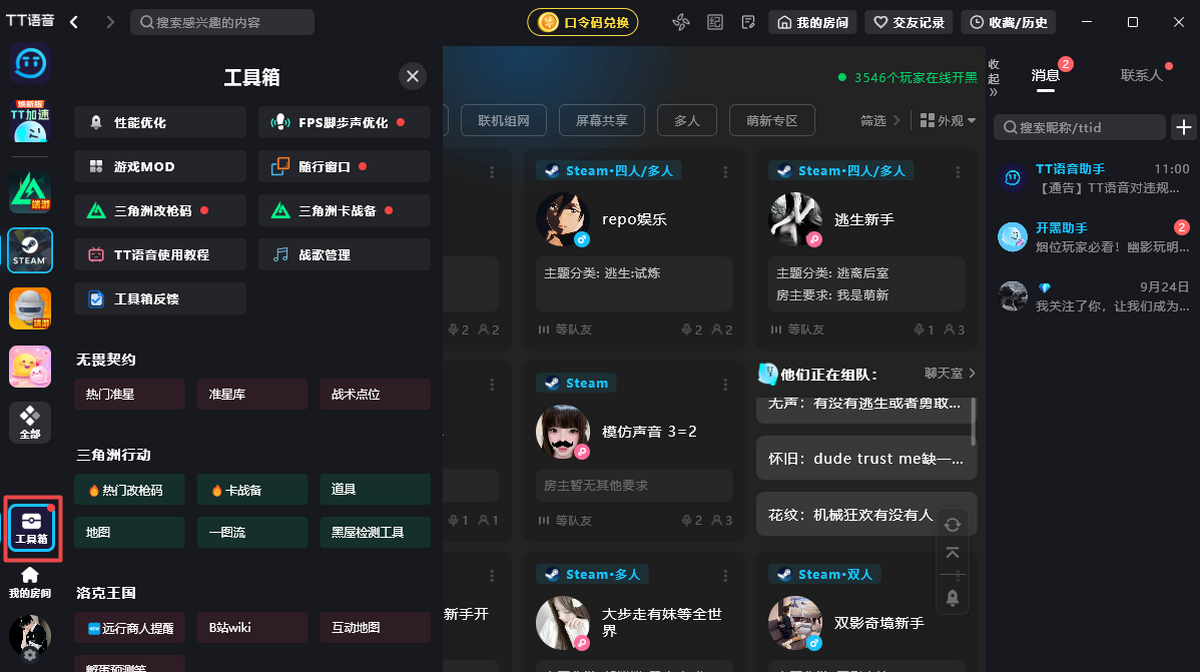Switch to 消息 tab
The height and width of the screenshot is (672, 1200).
[x=1045, y=75]
